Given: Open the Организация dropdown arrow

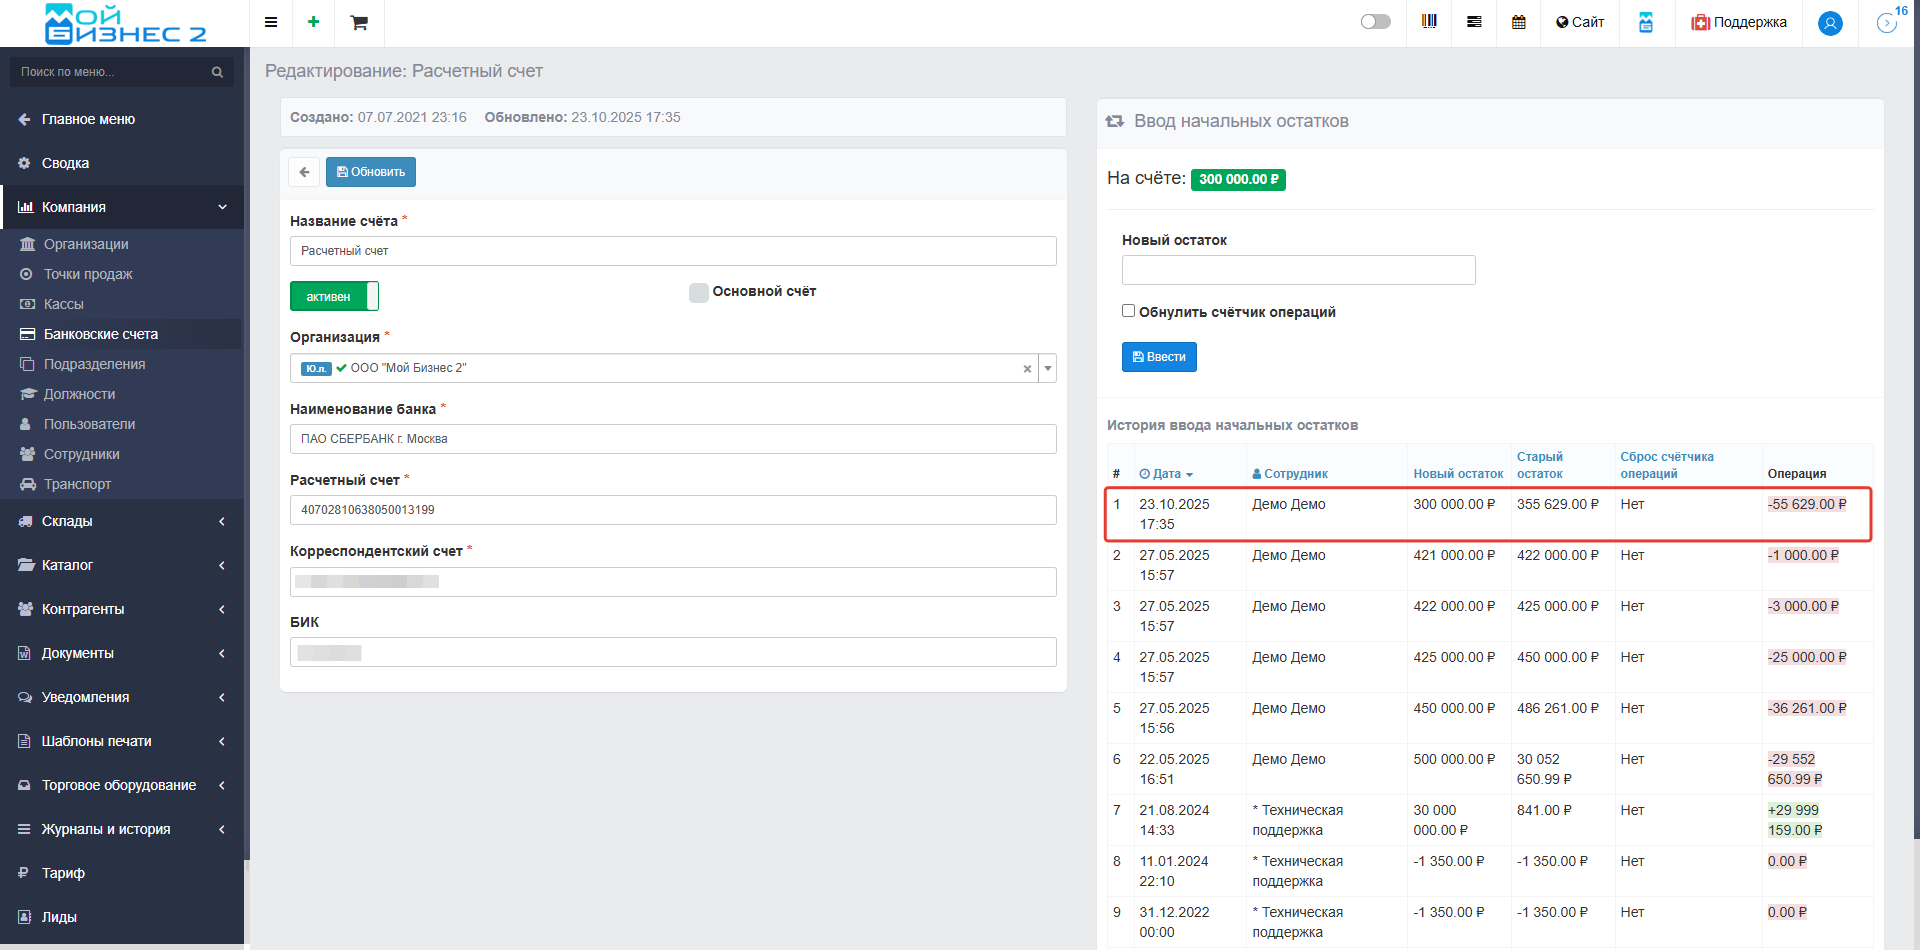Looking at the screenshot, I should coord(1048,369).
